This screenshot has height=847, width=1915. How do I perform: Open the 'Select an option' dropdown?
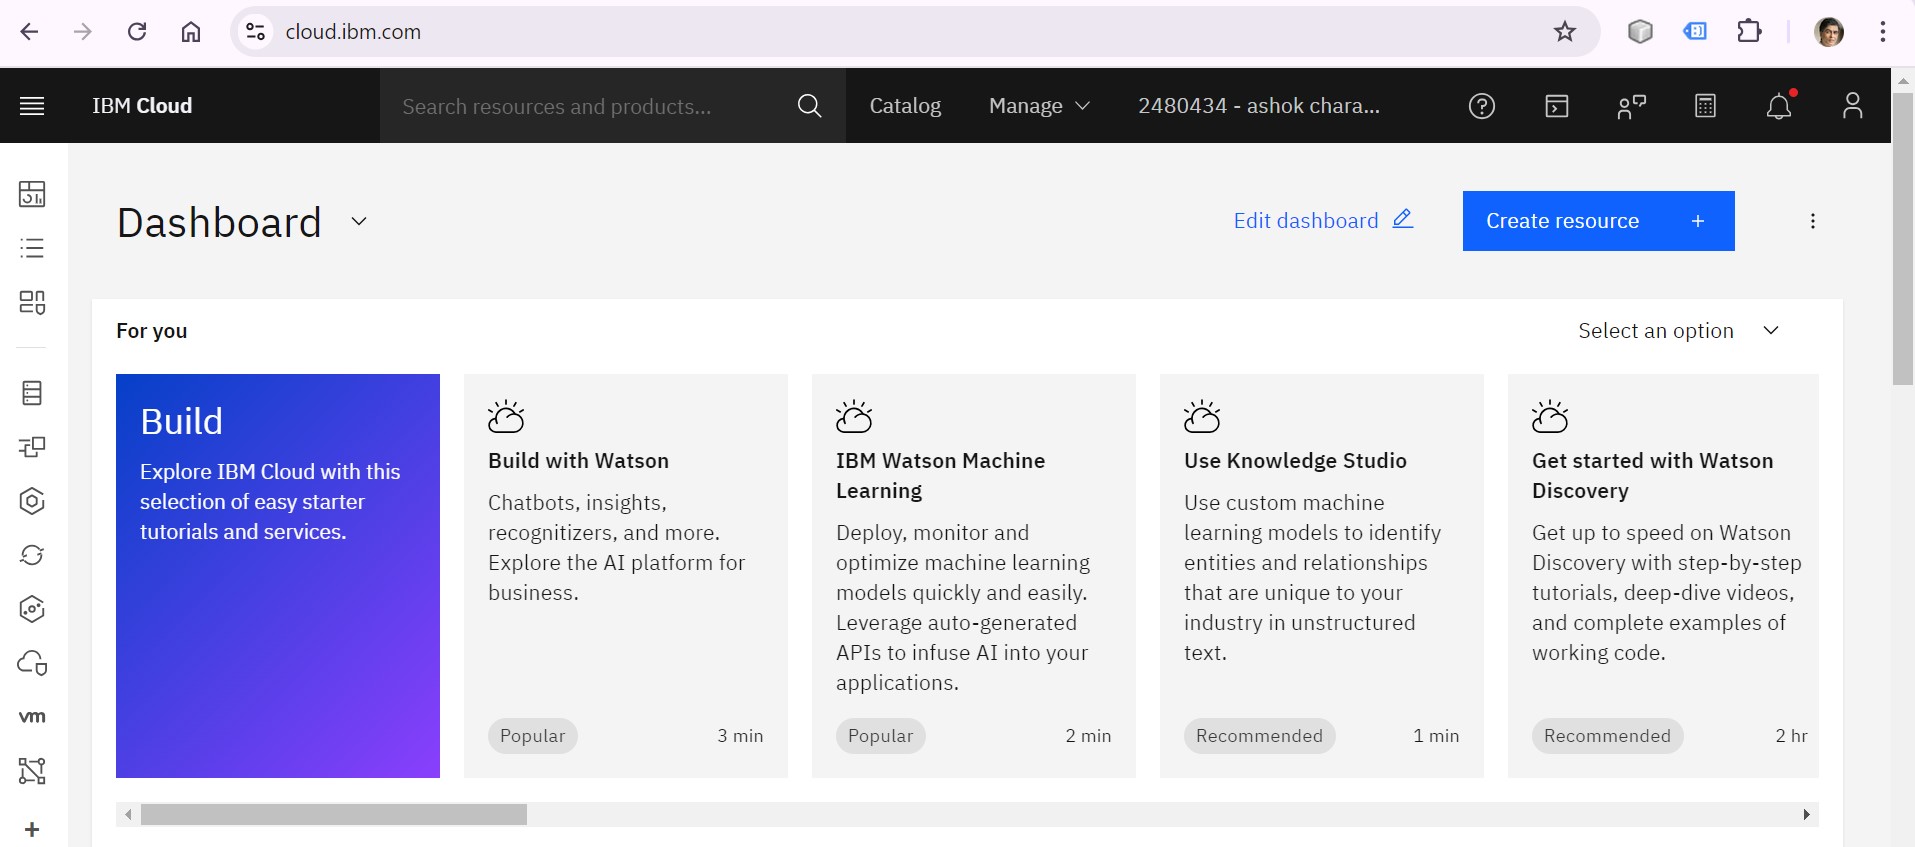point(1679,331)
